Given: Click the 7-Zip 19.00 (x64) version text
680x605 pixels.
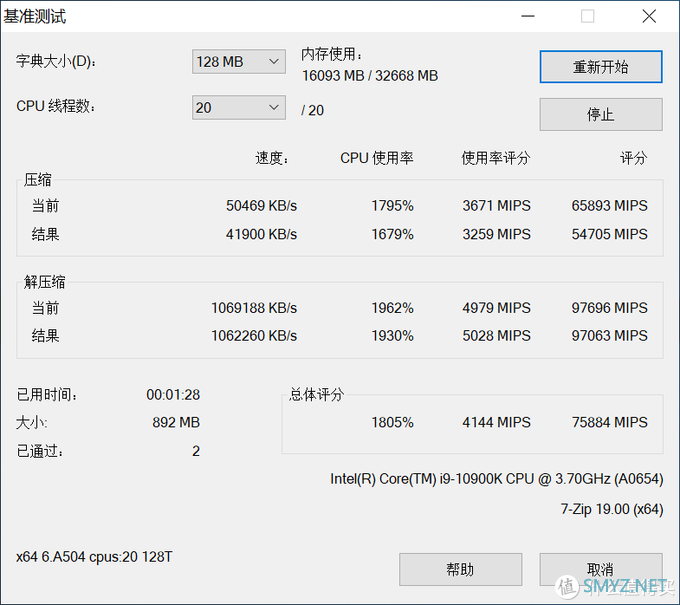Looking at the screenshot, I should tap(612, 509).
